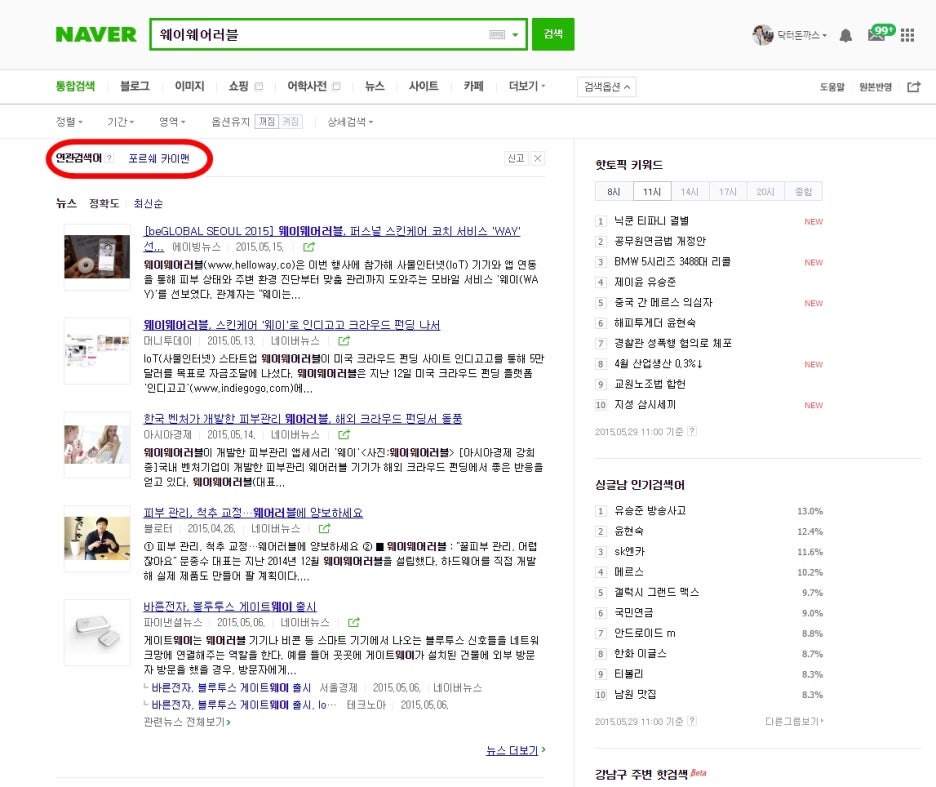Open the apps grid menu icon
936x787 pixels.
pos(907,35)
